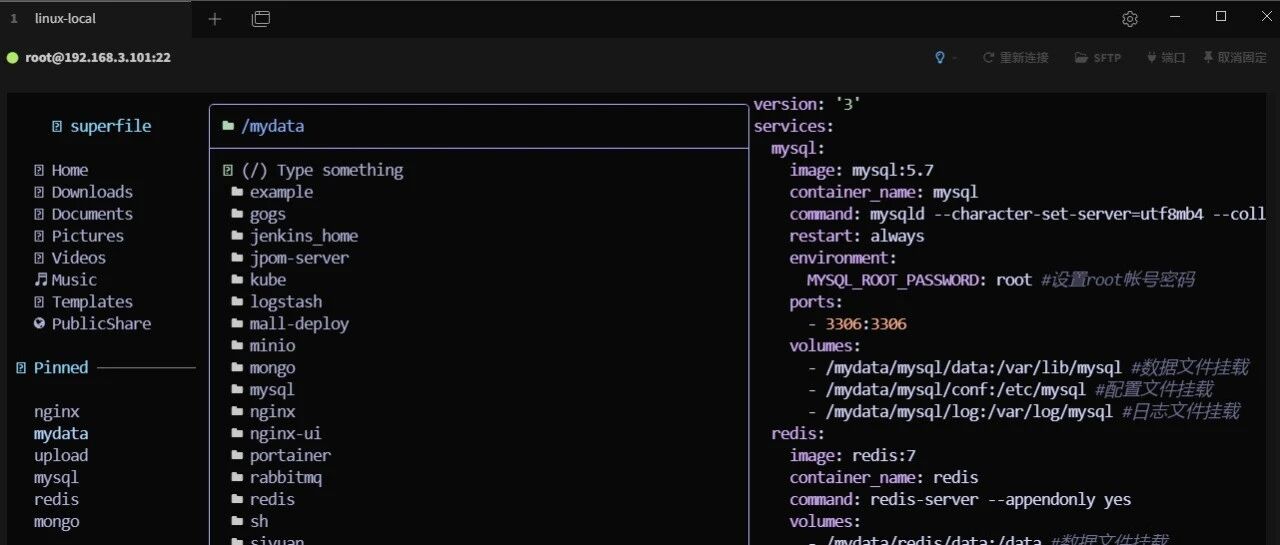Open the settings gear icon
Screen dimensions: 1280x545
click(x=1130, y=18)
